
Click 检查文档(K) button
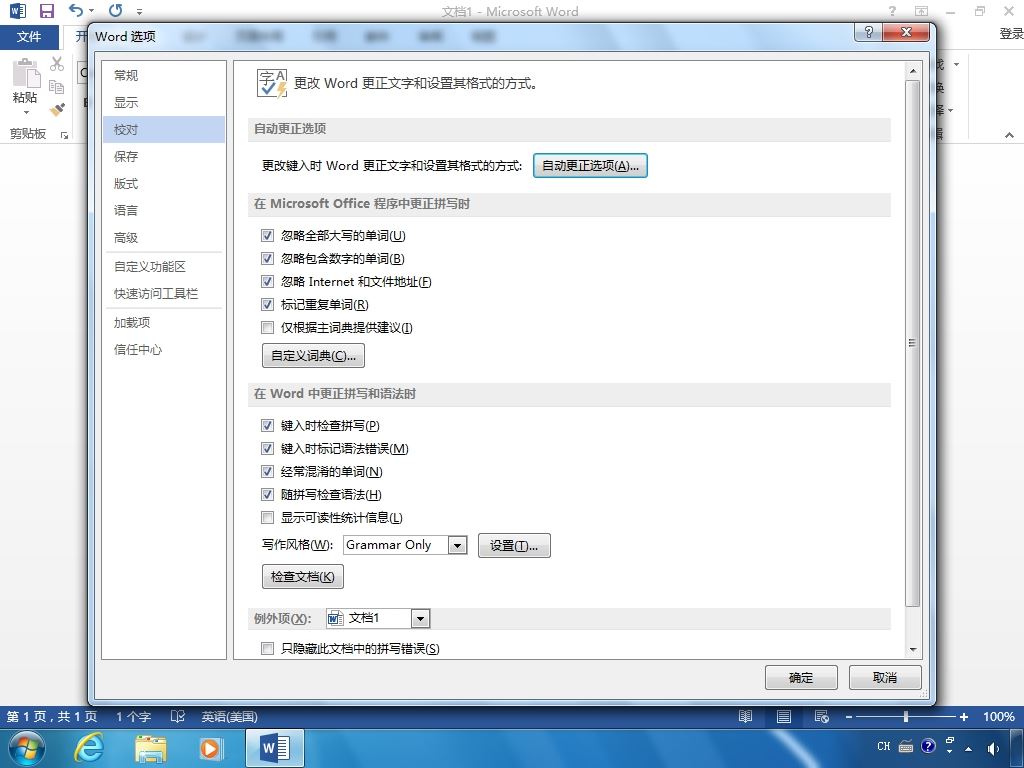[x=302, y=577]
